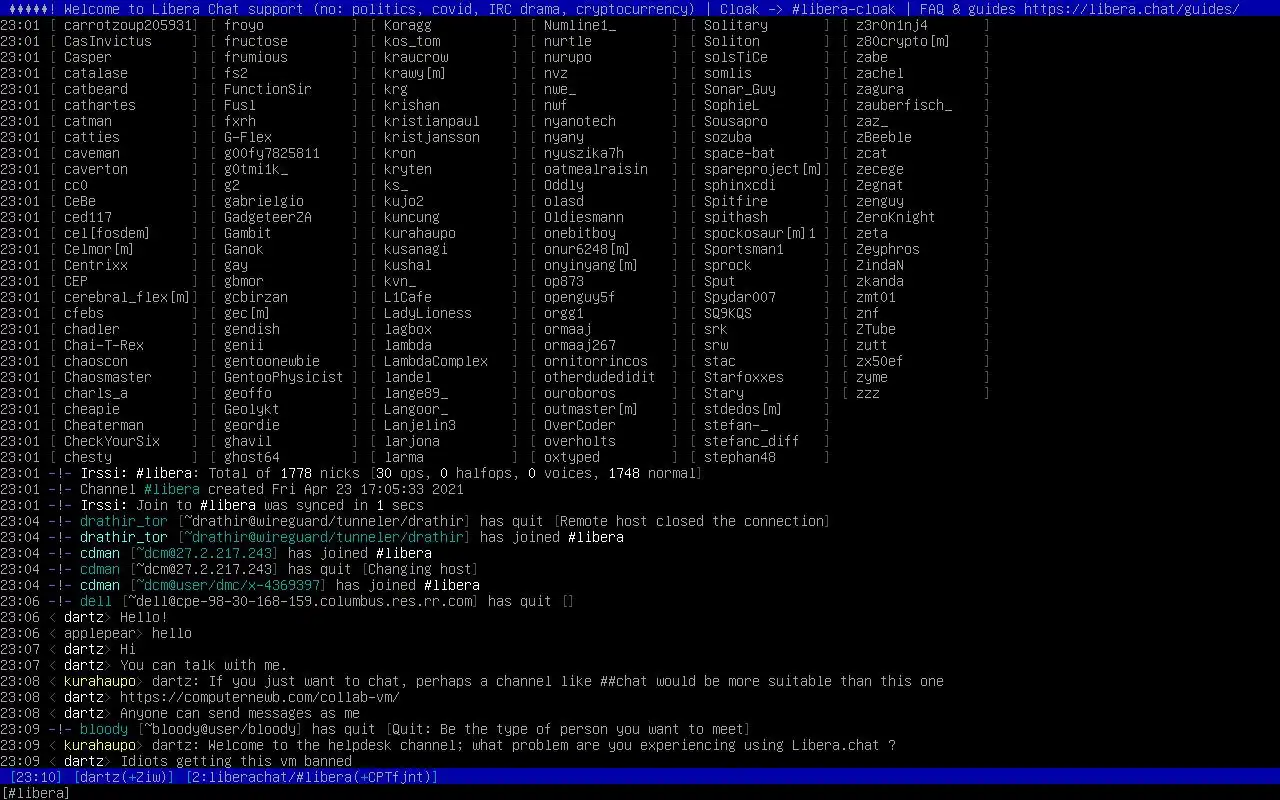This screenshot has height=800, width=1280.
Task: Click the 'Total of 1778 nicks' summary line
Action: 351,473
